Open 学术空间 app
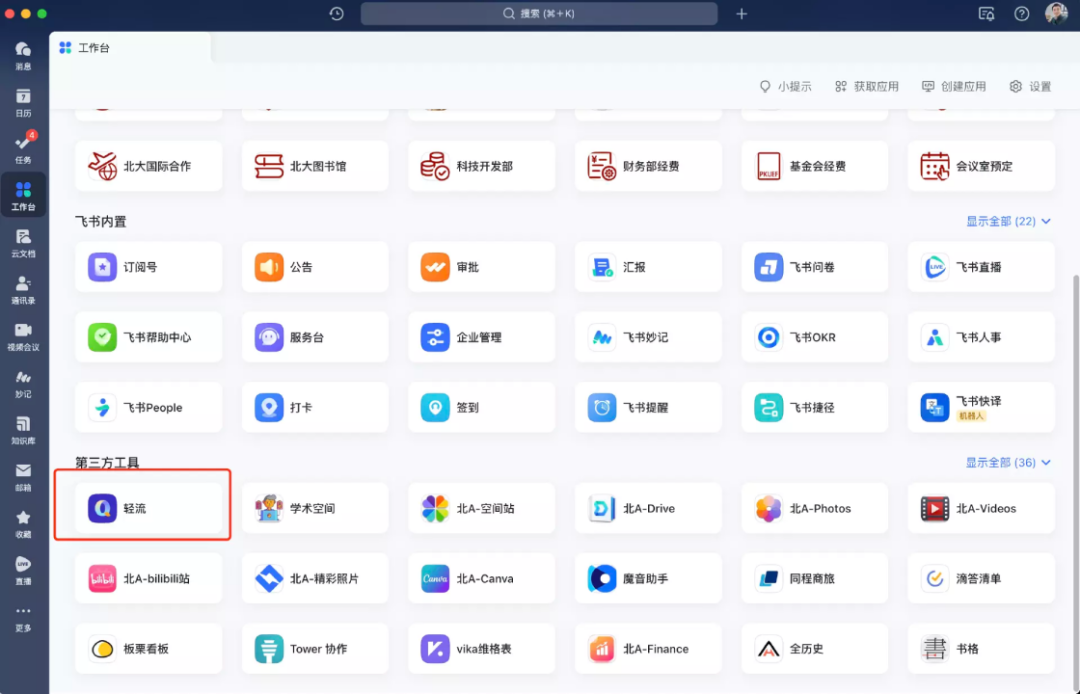The image size is (1080, 694). point(315,508)
